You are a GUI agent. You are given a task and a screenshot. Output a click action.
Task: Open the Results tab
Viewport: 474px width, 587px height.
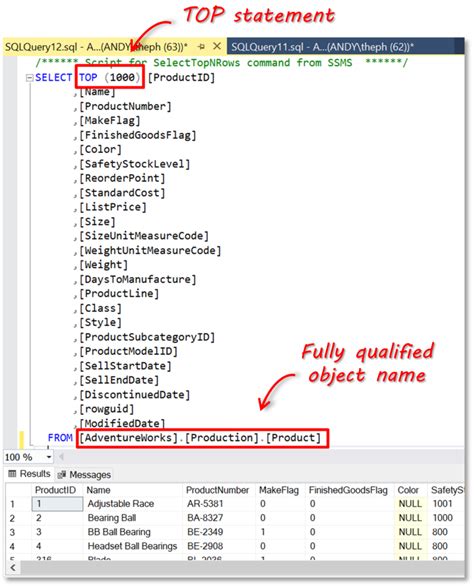click(x=29, y=474)
